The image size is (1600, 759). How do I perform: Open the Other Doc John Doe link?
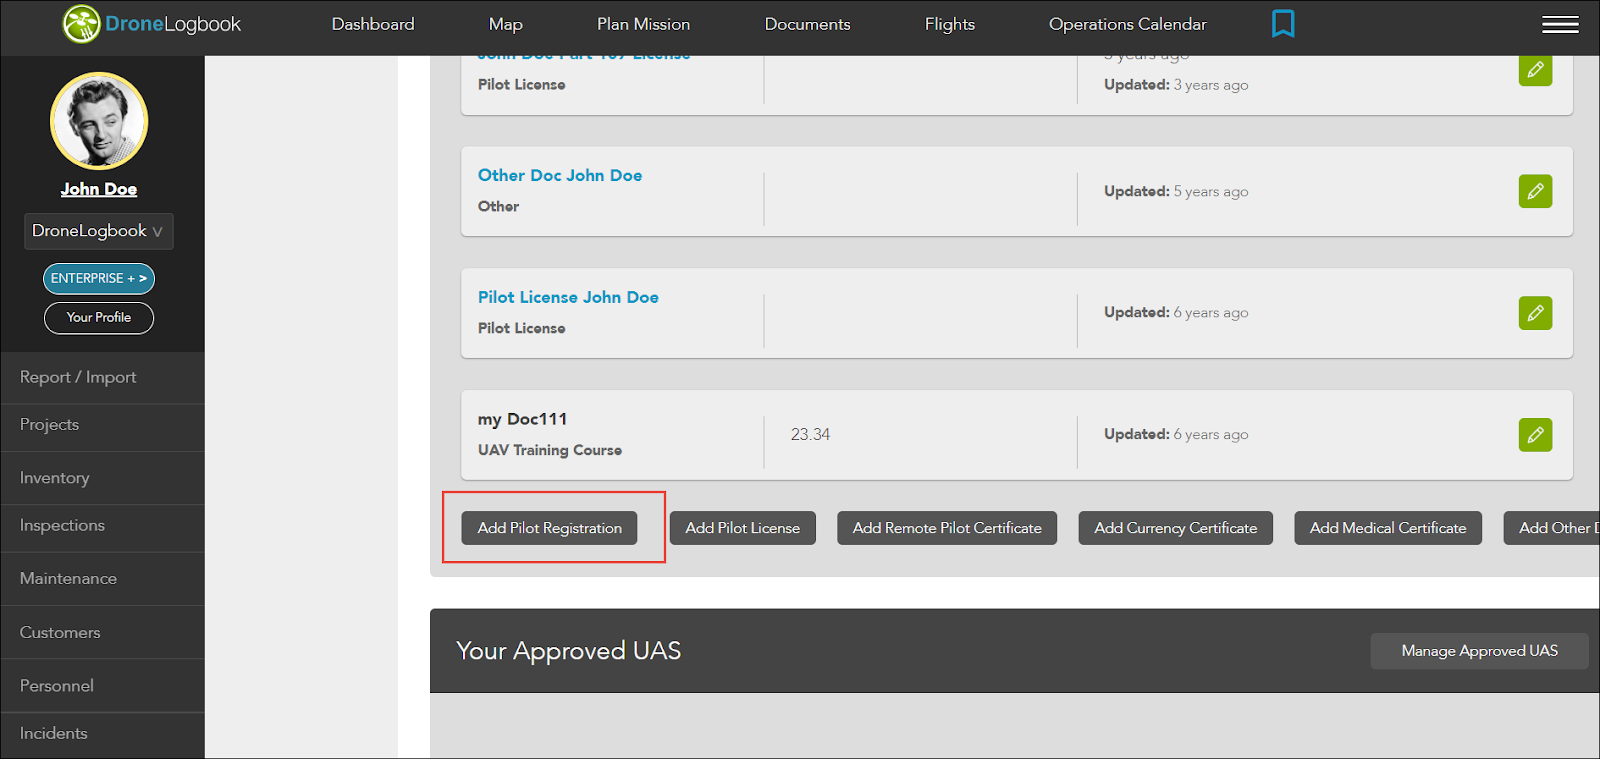pos(560,175)
